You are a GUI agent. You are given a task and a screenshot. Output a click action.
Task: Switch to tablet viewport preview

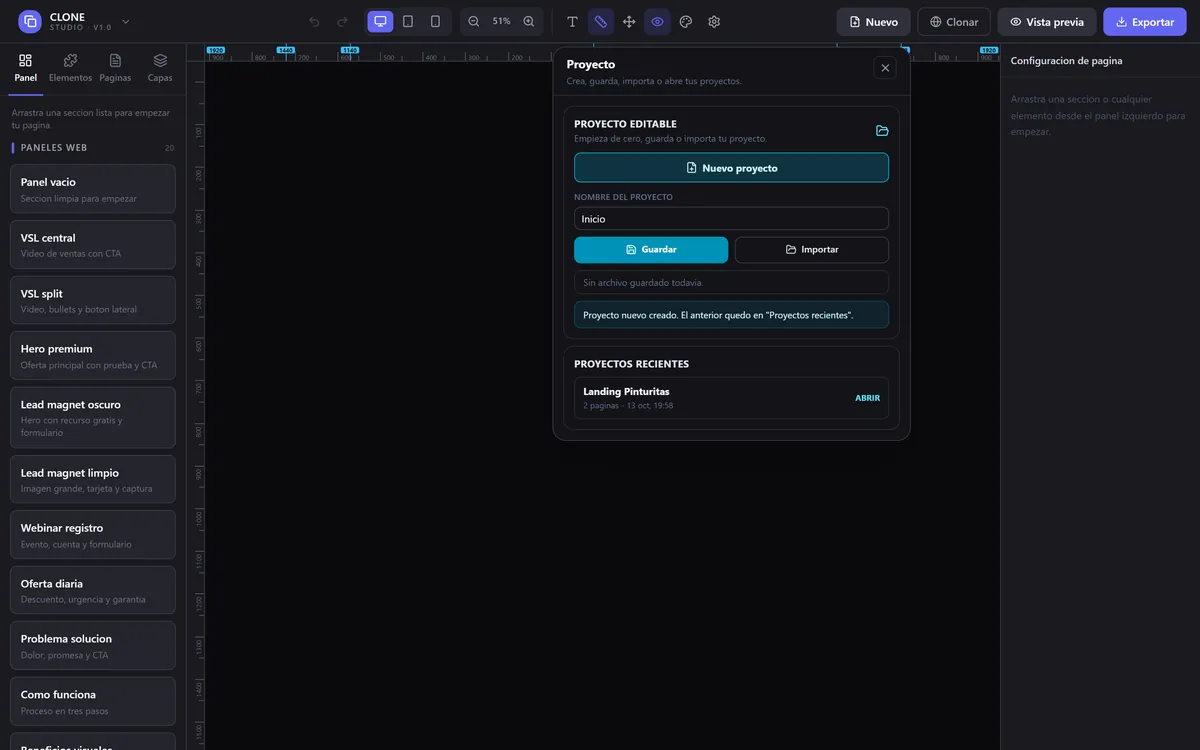(408, 21)
